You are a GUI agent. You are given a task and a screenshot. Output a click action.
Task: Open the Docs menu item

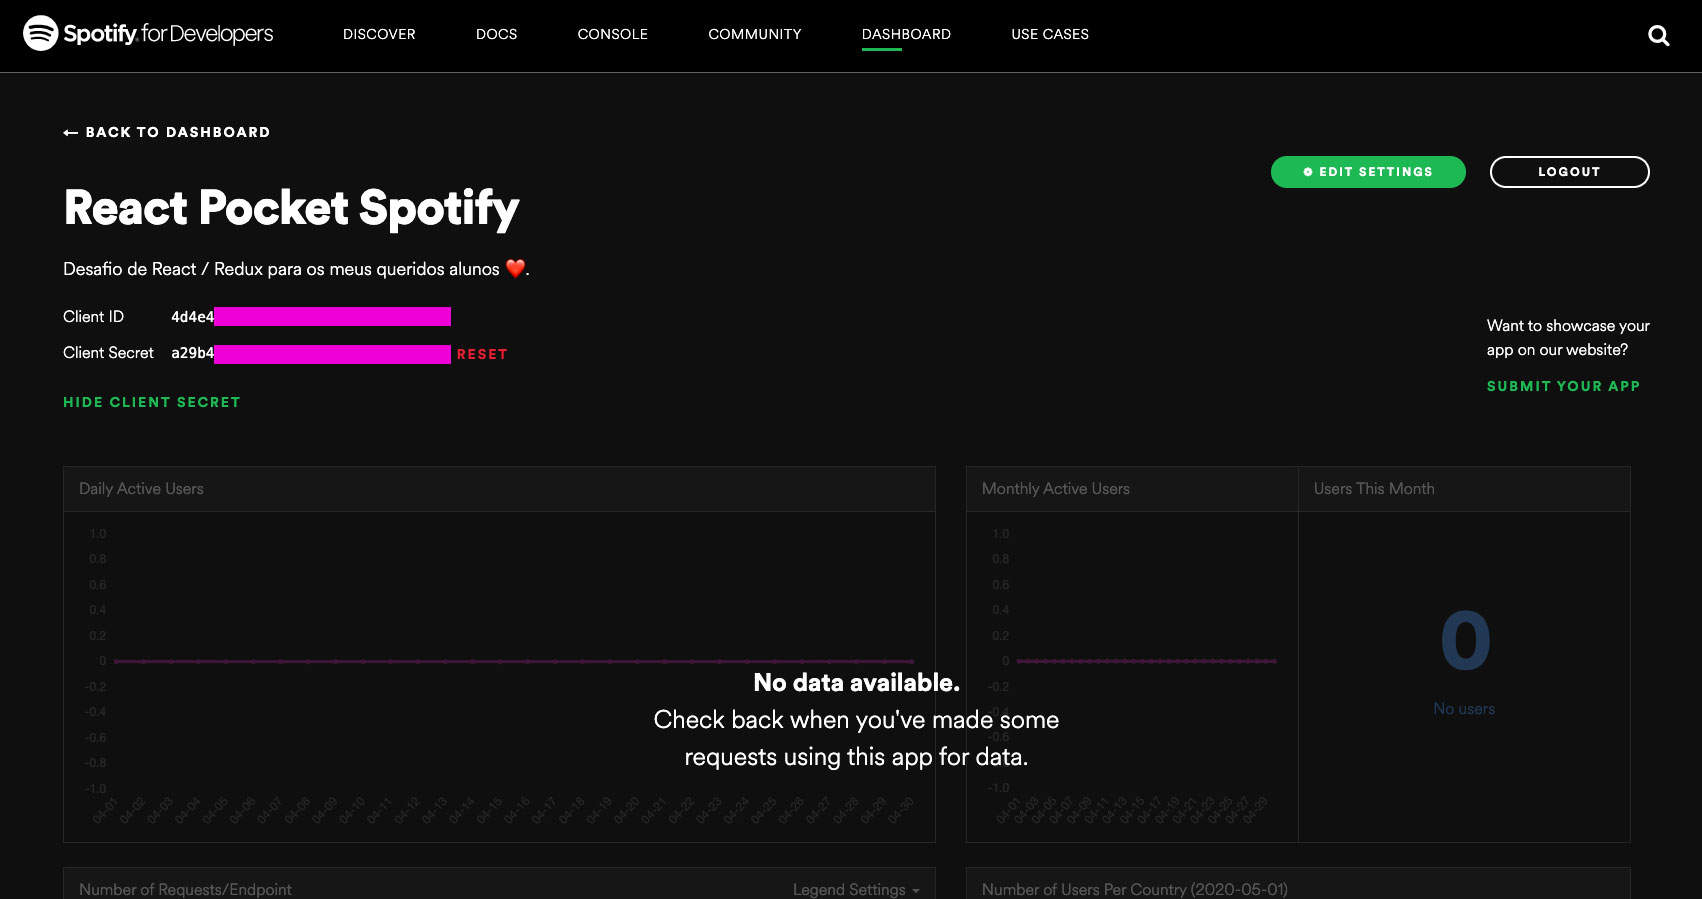496,34
